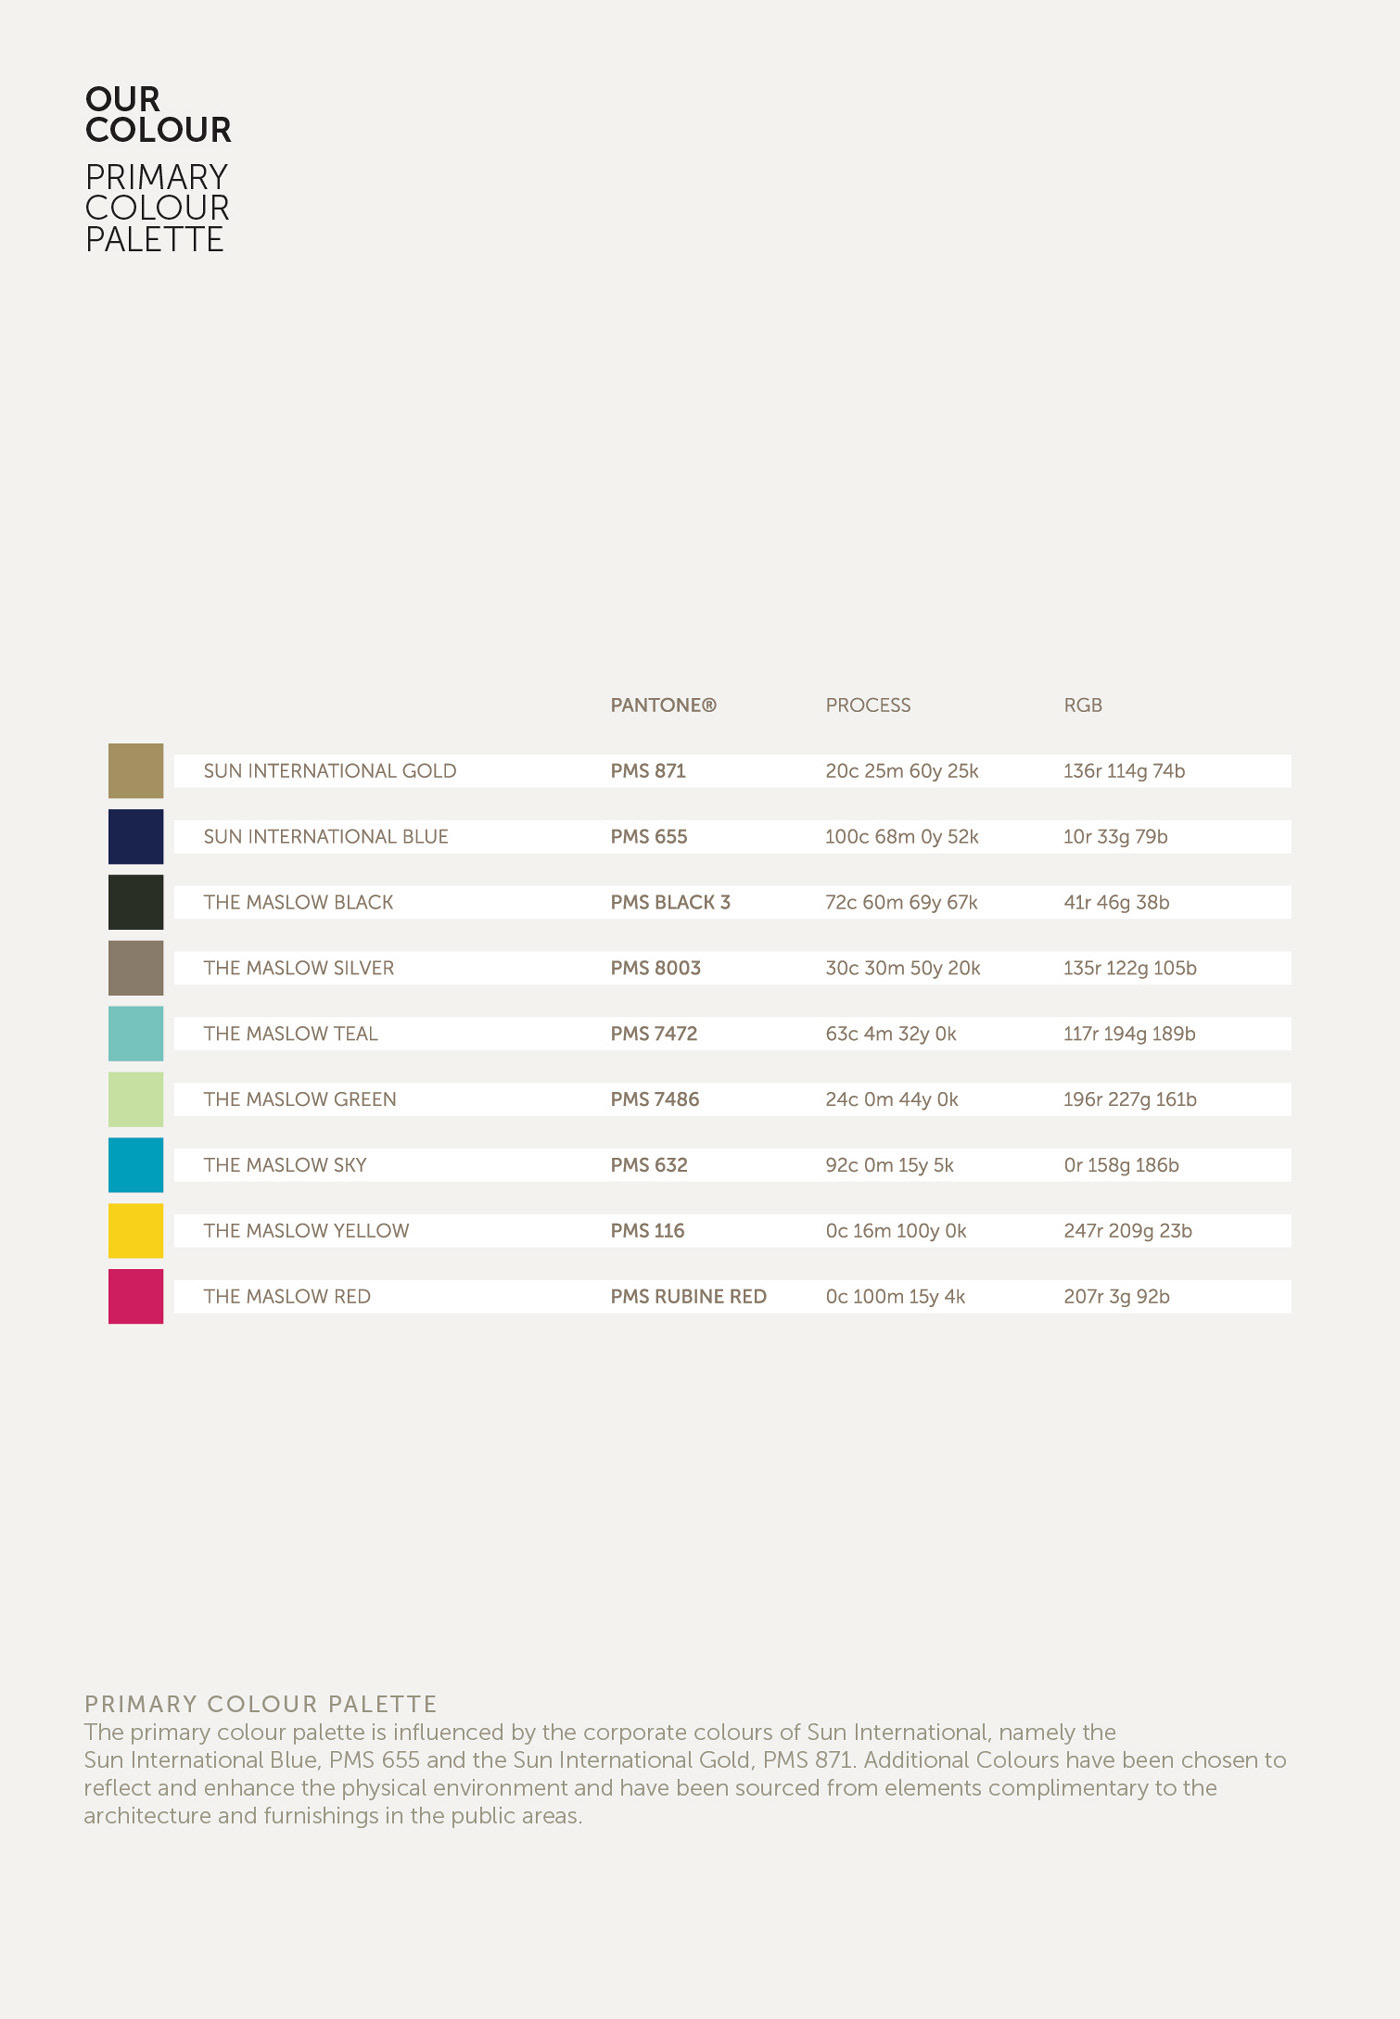The height and width of the screenshot is (2019, 1400).
Task: Select the PMS 871 Pantone value
Action: (648, 771)
